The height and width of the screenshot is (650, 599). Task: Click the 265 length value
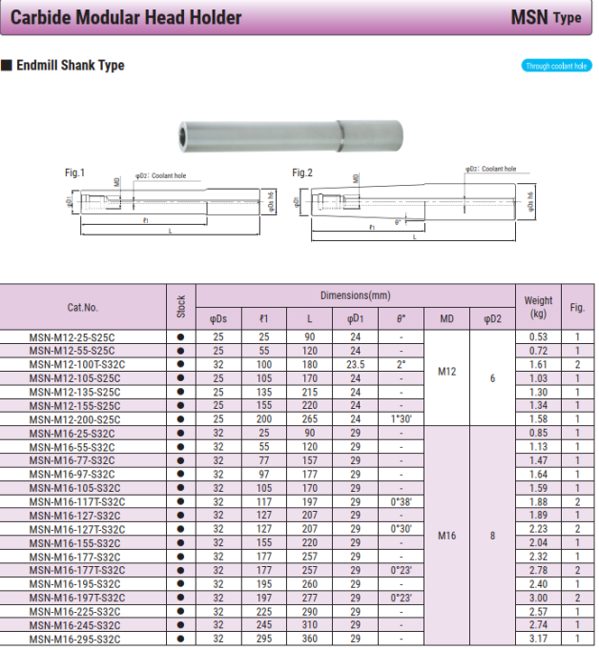pos(310,419)
